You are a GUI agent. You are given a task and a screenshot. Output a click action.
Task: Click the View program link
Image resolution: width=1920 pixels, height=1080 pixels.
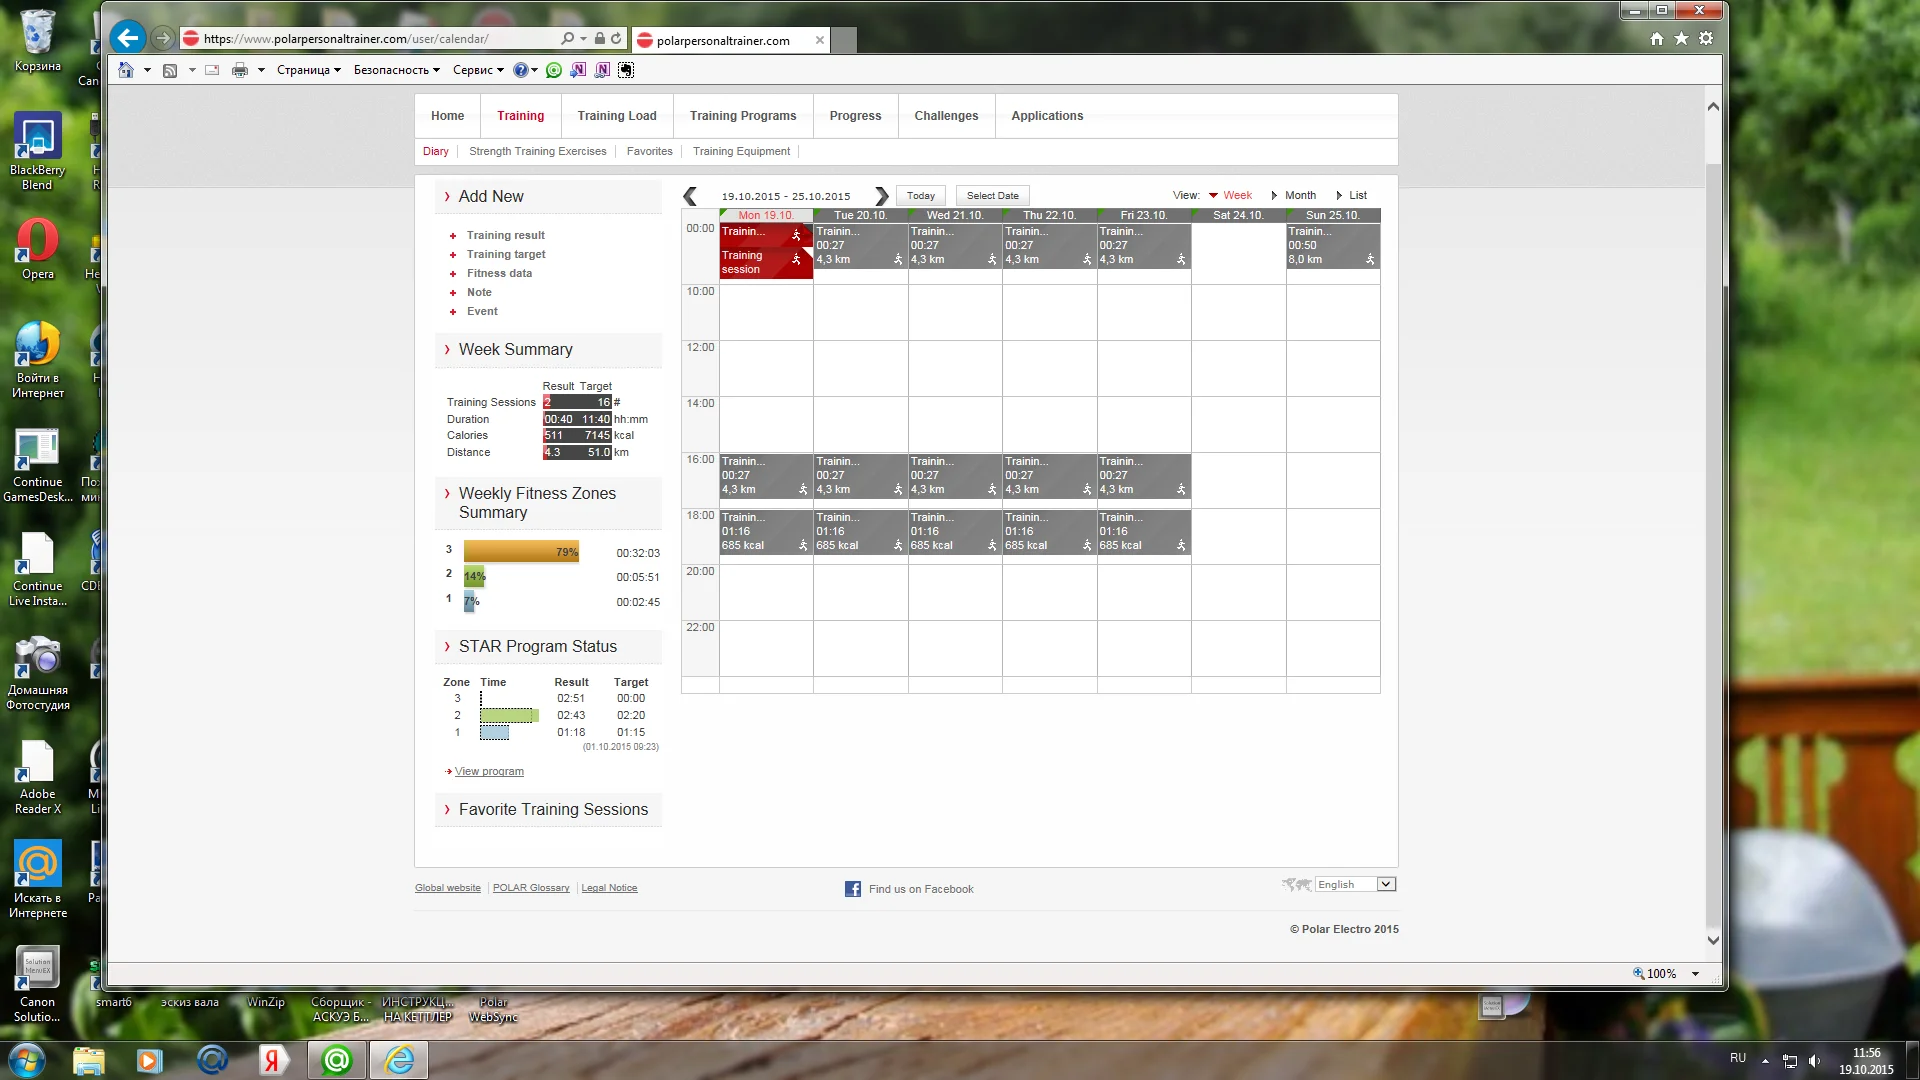click(x=489, y=772)
